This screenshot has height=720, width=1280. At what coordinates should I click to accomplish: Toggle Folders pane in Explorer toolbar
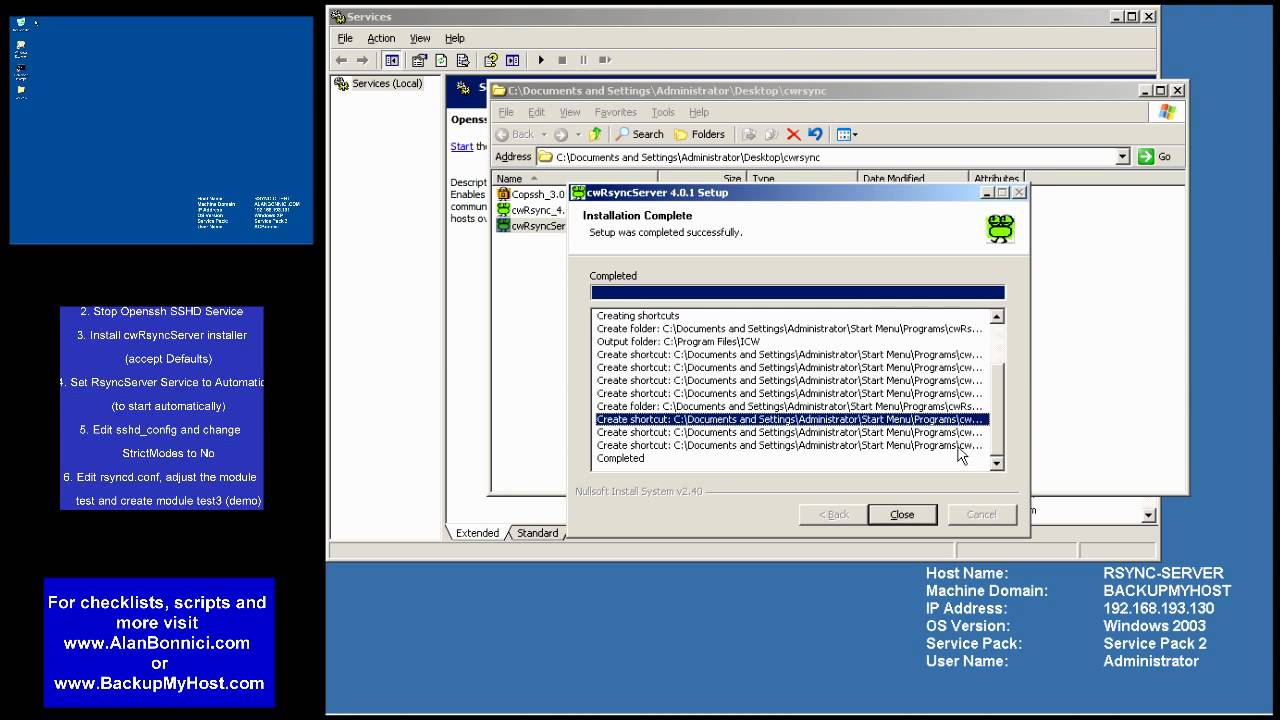coord(699,134)
